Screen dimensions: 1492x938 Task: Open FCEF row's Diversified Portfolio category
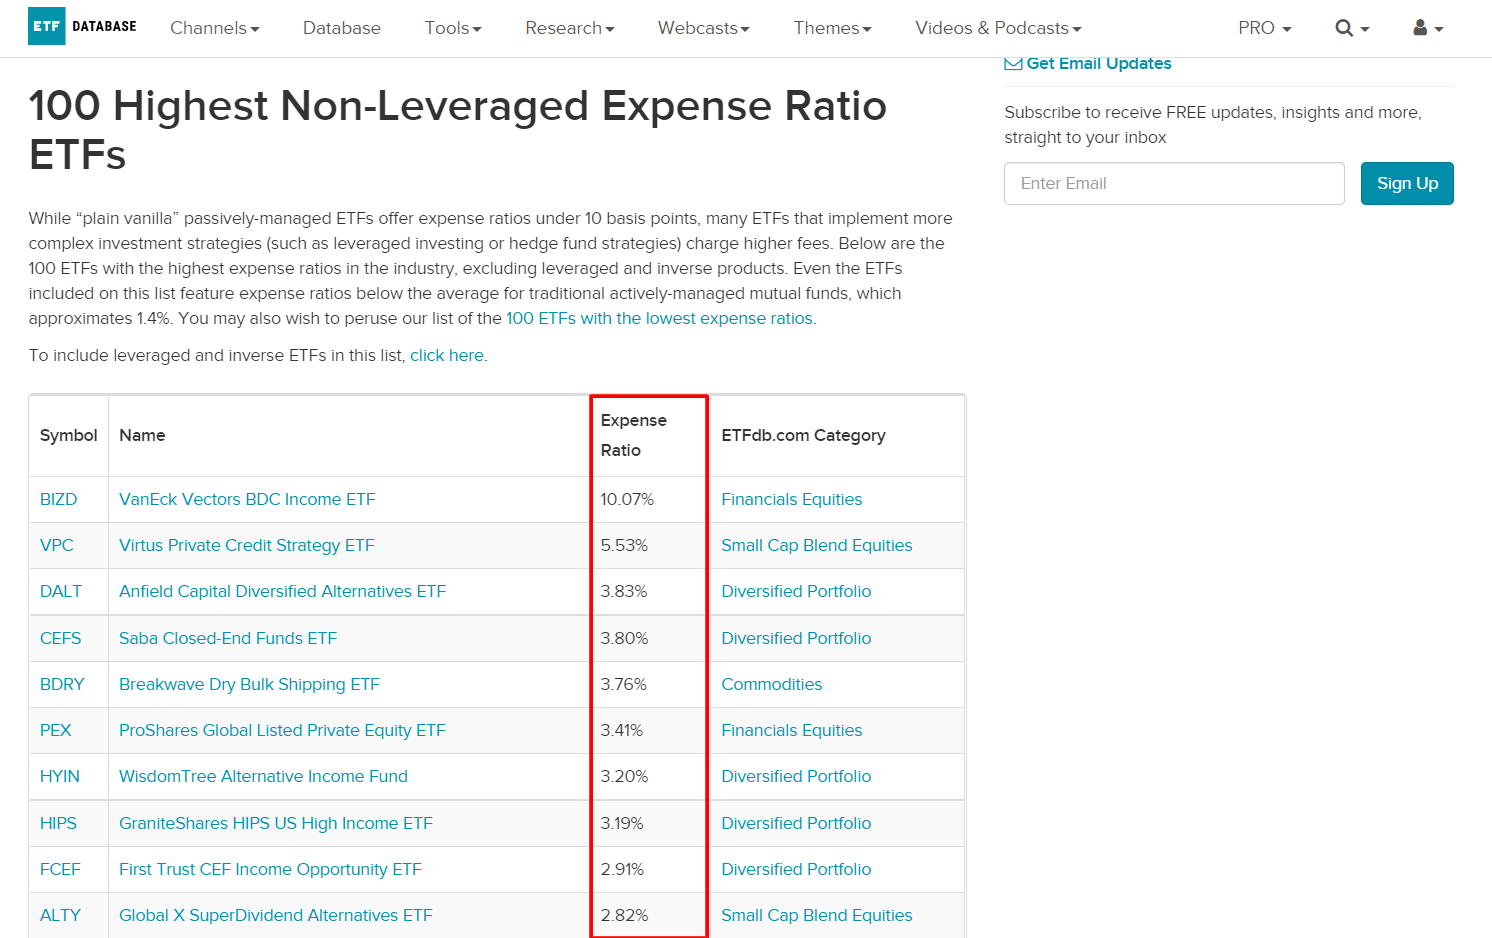tap(797, 869)
